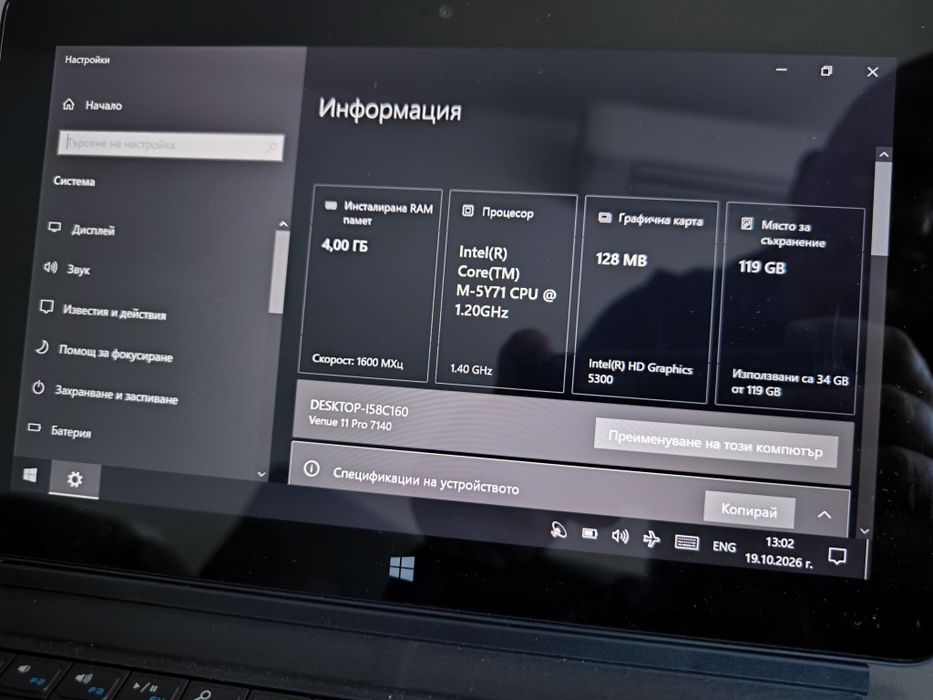The height and width of the screenshot is (700, 933).
Task: Click the graphics card icon
Action: (x=605, y=217)
